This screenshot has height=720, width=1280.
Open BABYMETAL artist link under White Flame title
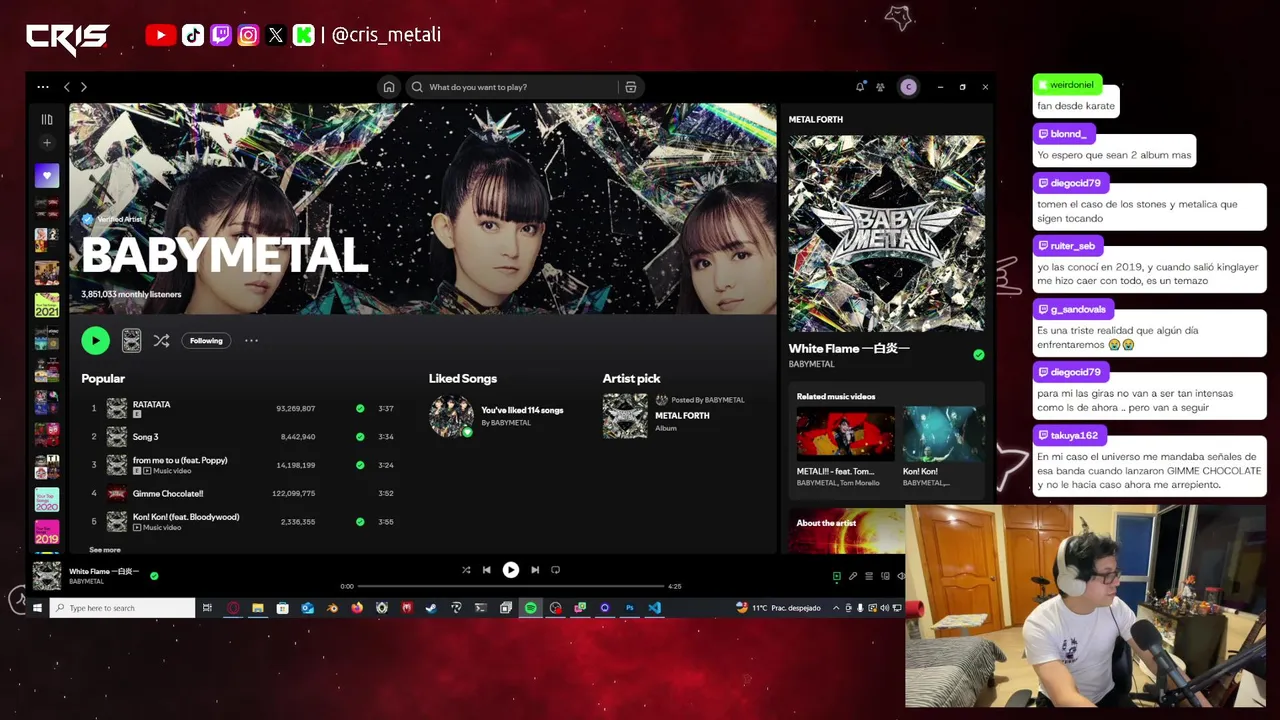point(811,364)
